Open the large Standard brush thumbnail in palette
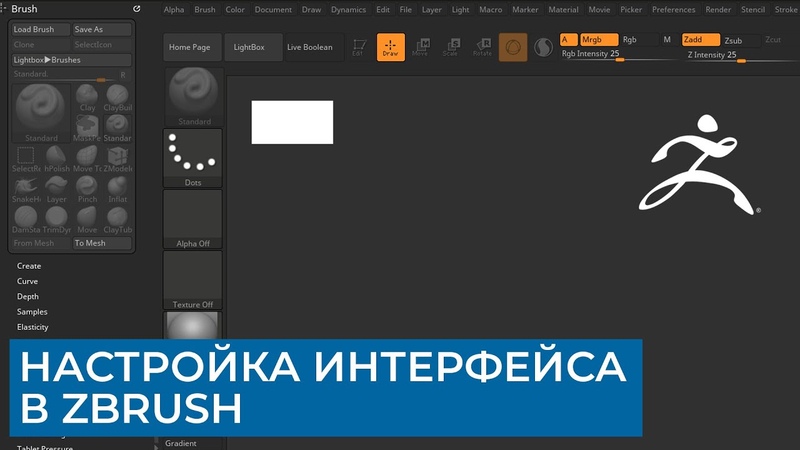 [41, 113]
